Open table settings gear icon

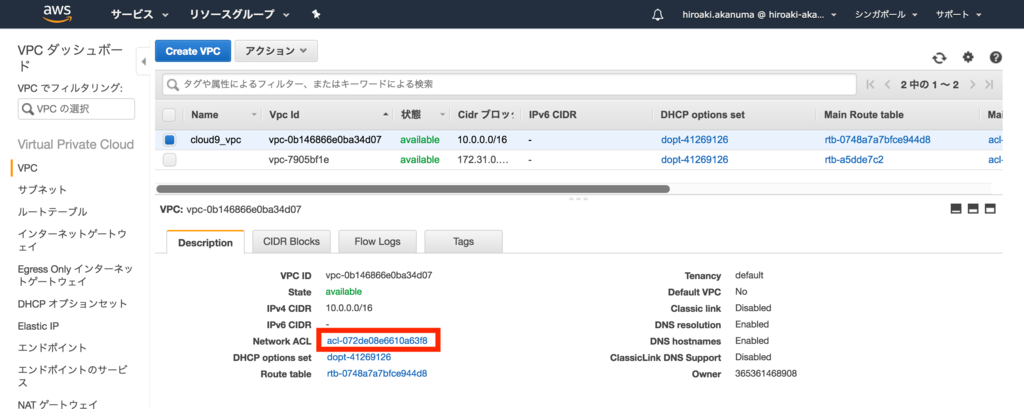click(x=968, y=57)
